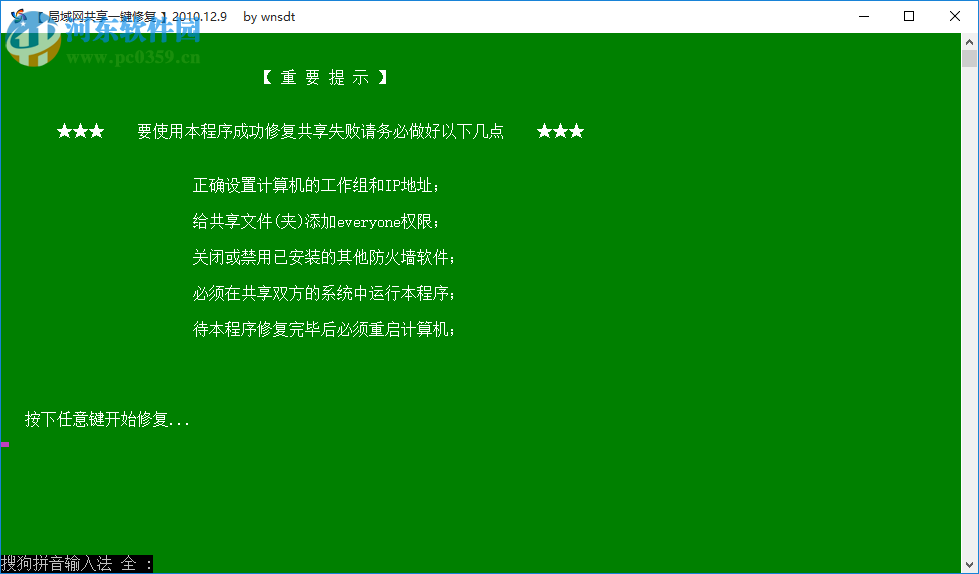The height and width of the screenshot is (574, 979).
Task: Click the vertical scrollbar thumb
Action: (969, 59)
